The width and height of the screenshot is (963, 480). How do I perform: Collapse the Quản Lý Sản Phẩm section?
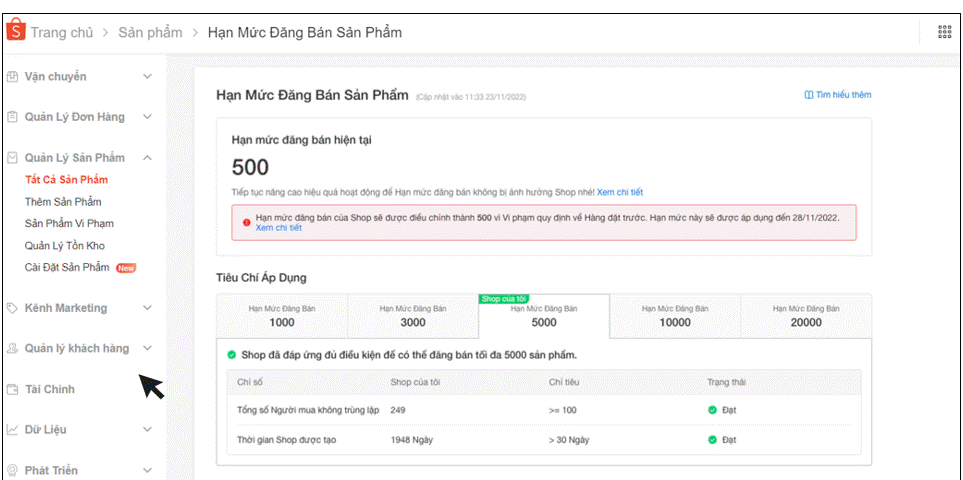pos(147,158)
